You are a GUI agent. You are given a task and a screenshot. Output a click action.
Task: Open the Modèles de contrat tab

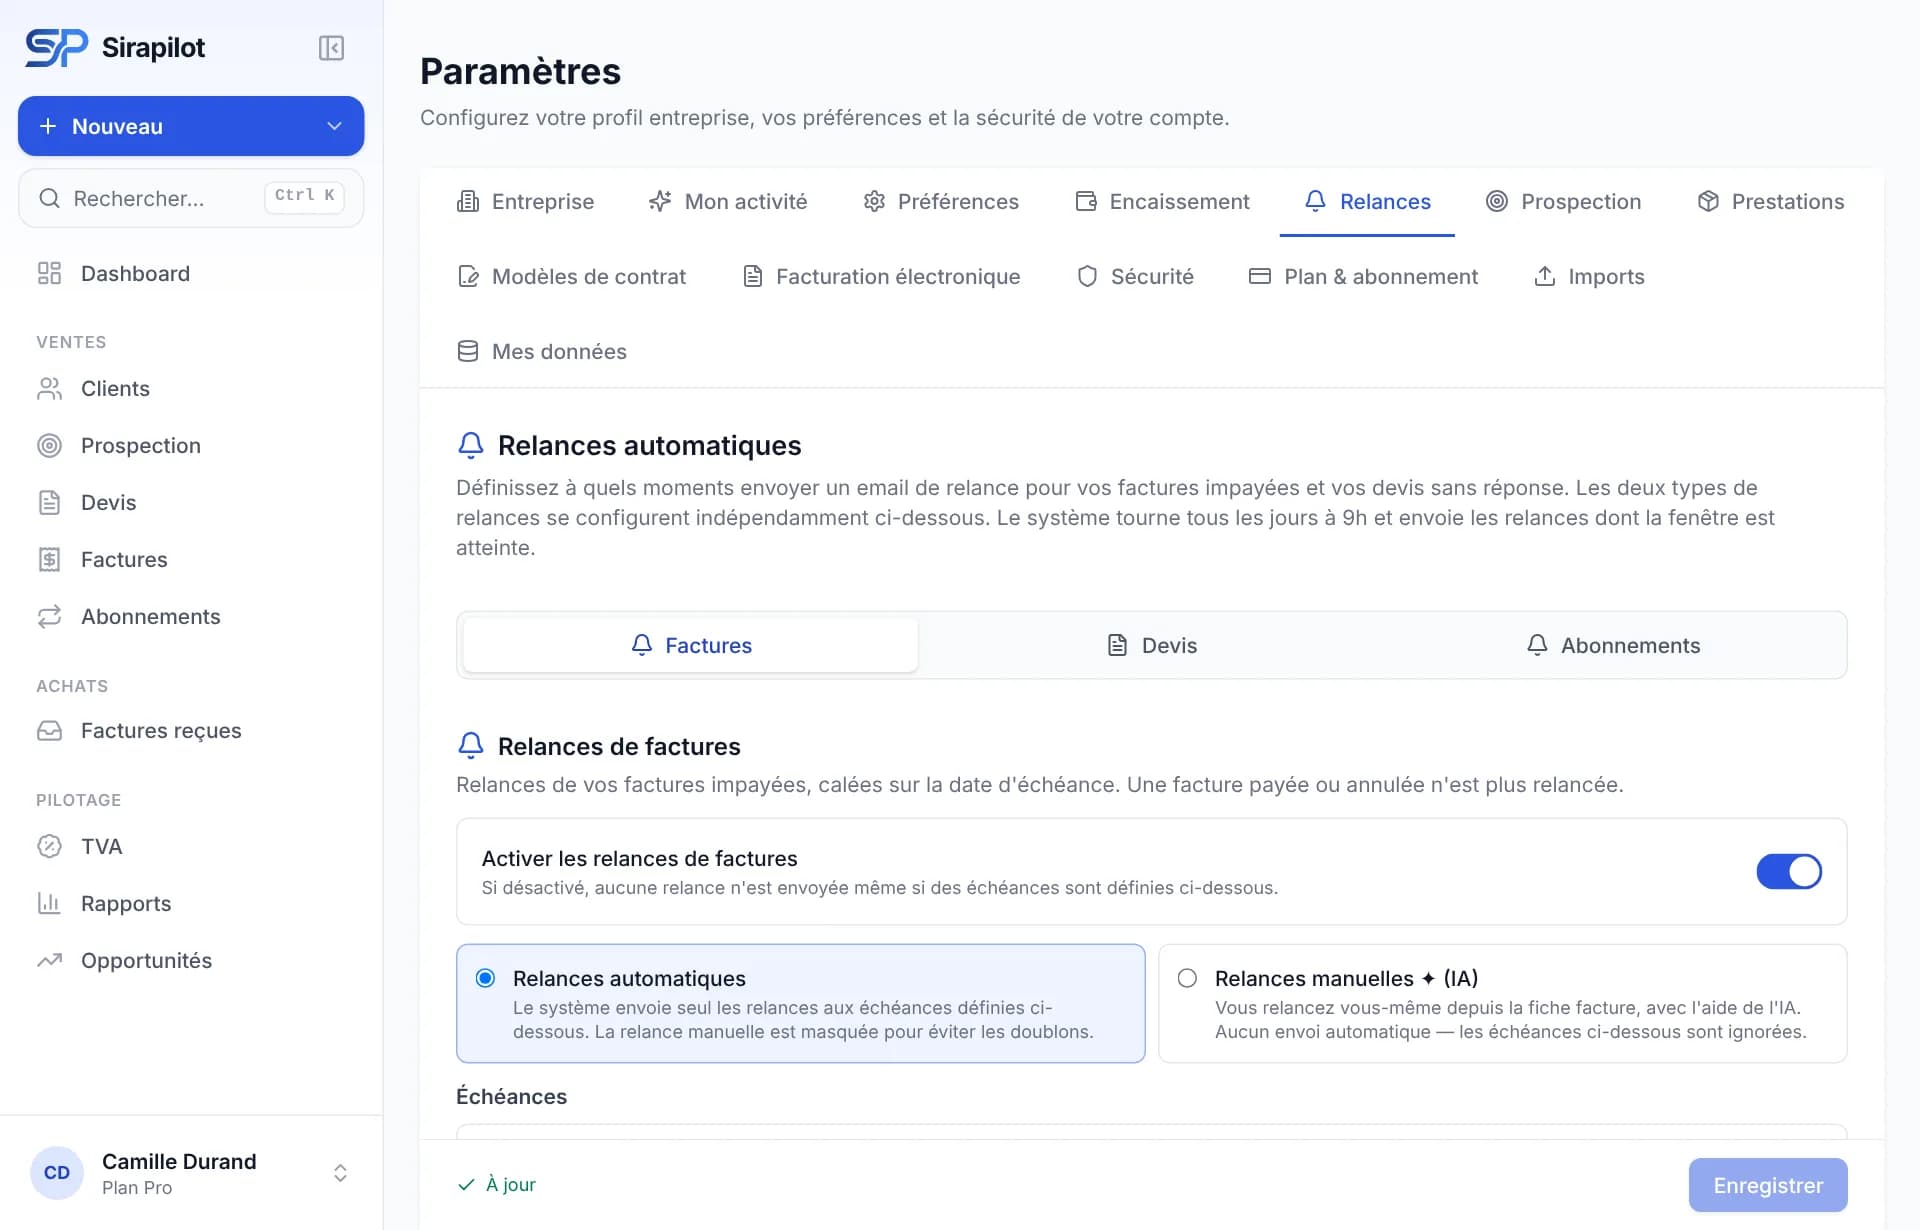(x=571, y=277)
